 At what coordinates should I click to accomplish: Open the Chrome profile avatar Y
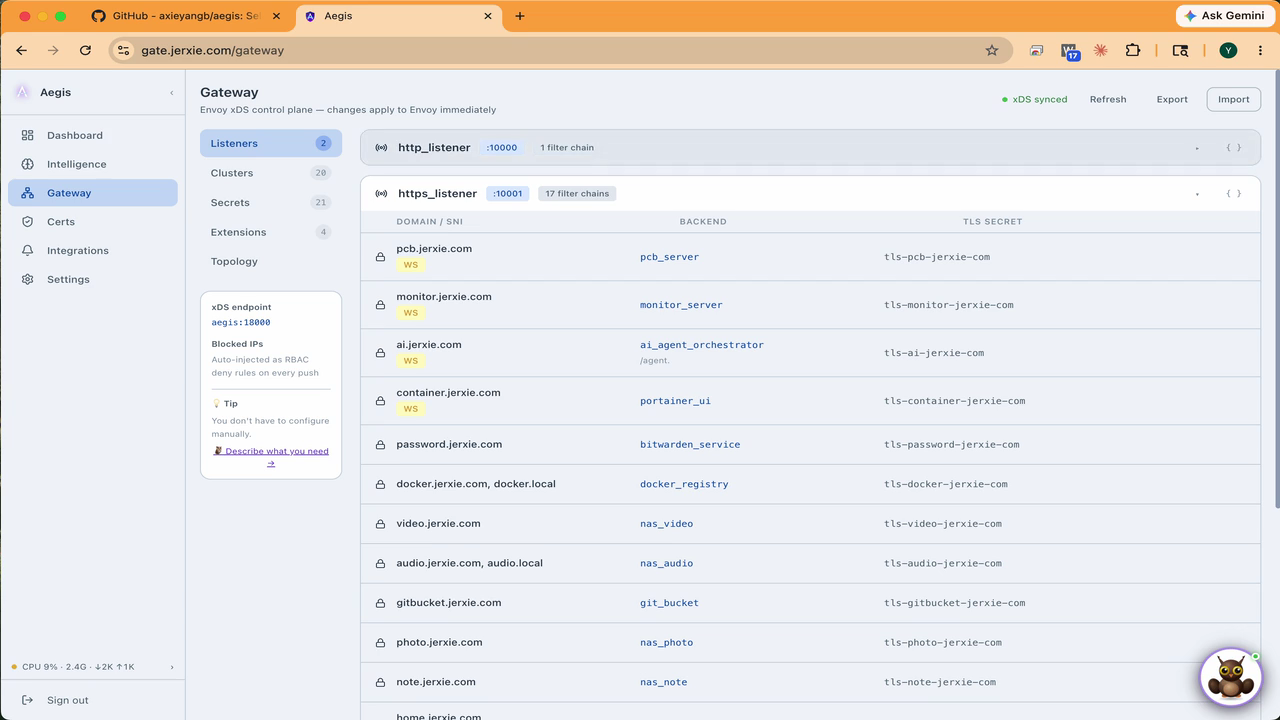[x=1228, y=50]
